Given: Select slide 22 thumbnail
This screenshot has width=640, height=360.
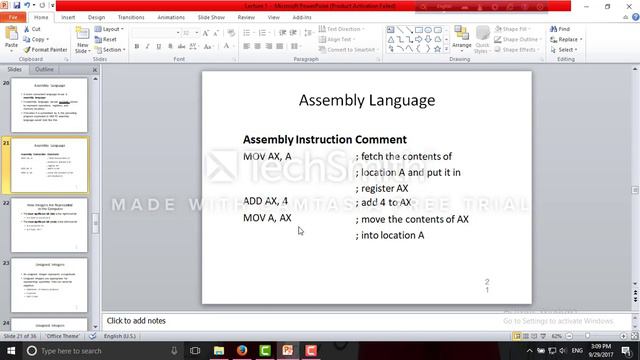Looking at the screenshot, I should pyautogui.click(x=49, y=225).
